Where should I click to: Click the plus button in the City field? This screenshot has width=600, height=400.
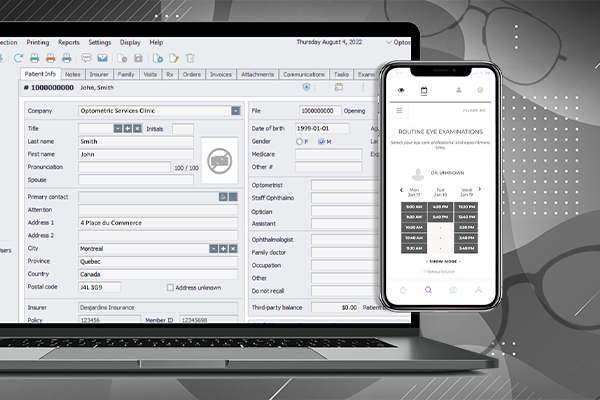click(223, 249)
